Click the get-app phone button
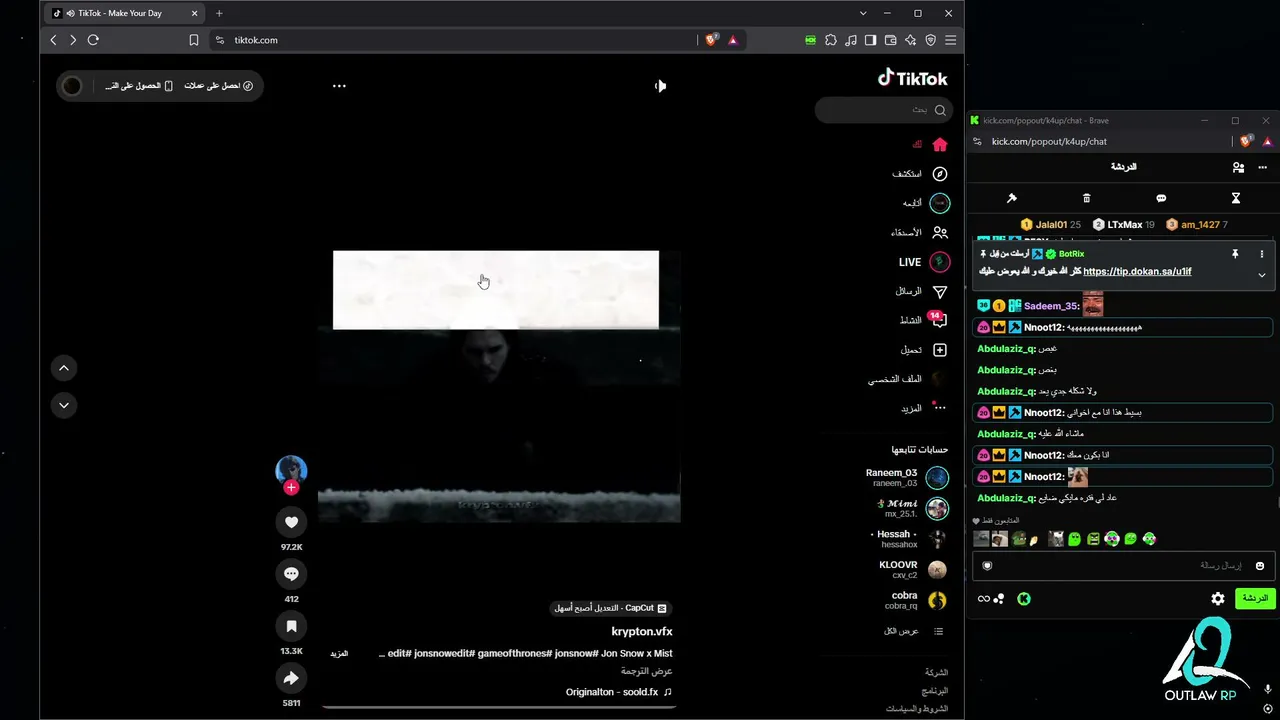Image resolution: width=1280 pixels, height=720 pixels. (x=139, y=86)
